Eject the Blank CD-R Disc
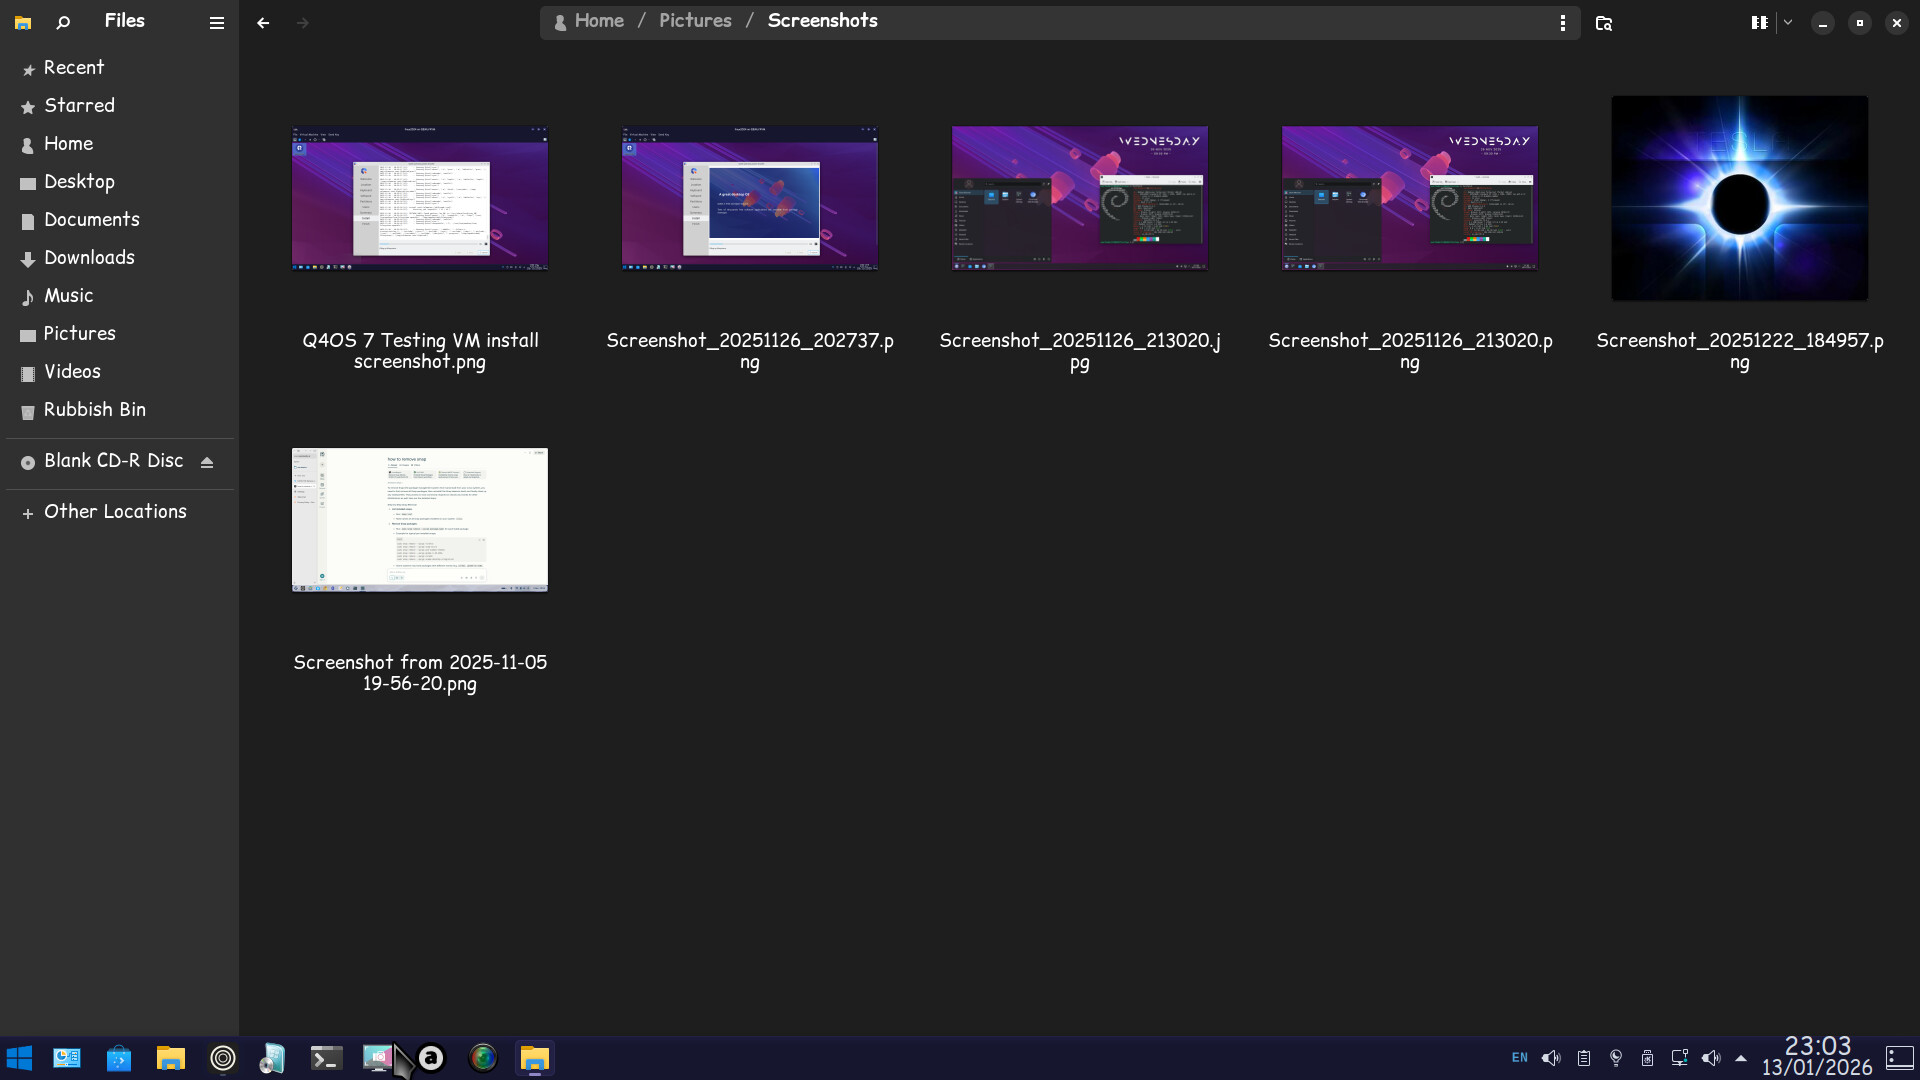Image resolution: width=1920 pixels, height=1080 pixels. pyautogui.click(x=207, y=462)
